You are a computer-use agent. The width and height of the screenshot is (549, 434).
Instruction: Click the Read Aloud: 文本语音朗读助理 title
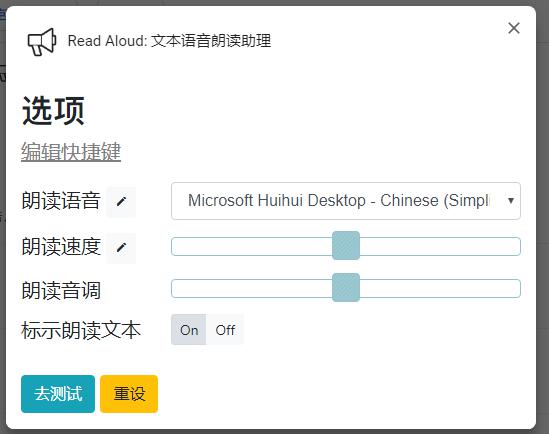[x=169, y=41]
